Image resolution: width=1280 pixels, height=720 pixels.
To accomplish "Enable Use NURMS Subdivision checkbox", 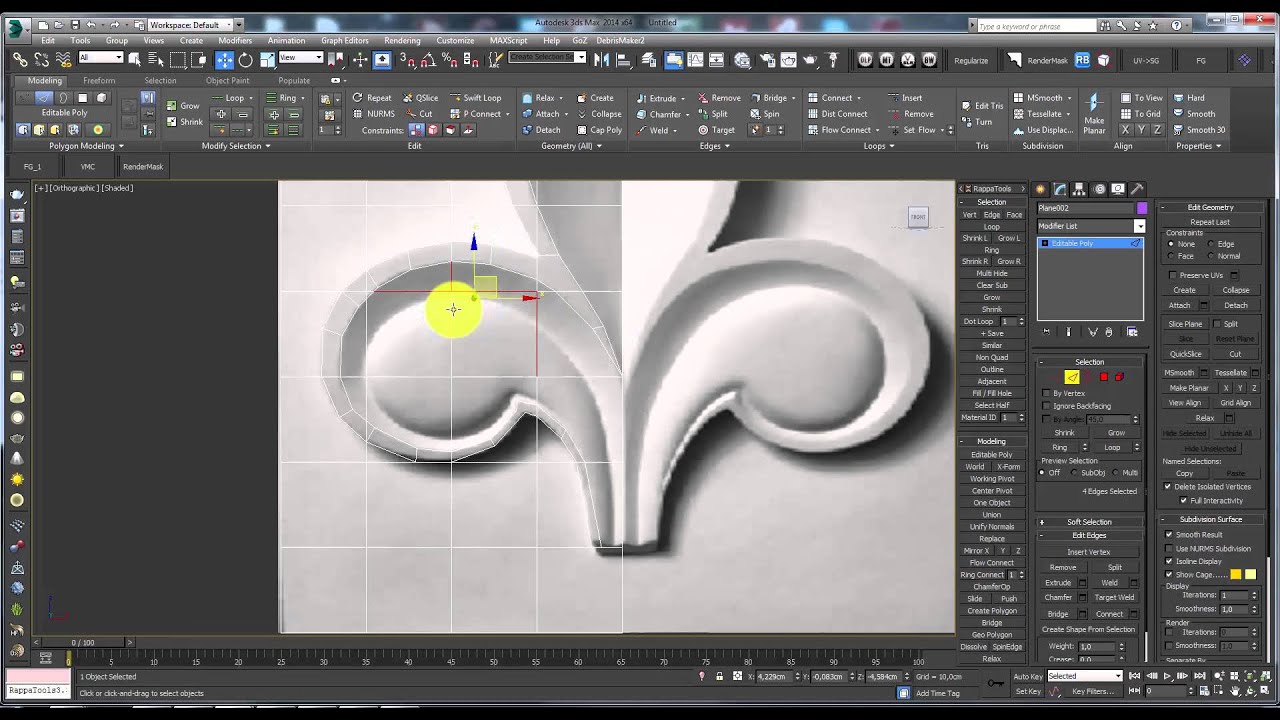I will (1169, 548).
